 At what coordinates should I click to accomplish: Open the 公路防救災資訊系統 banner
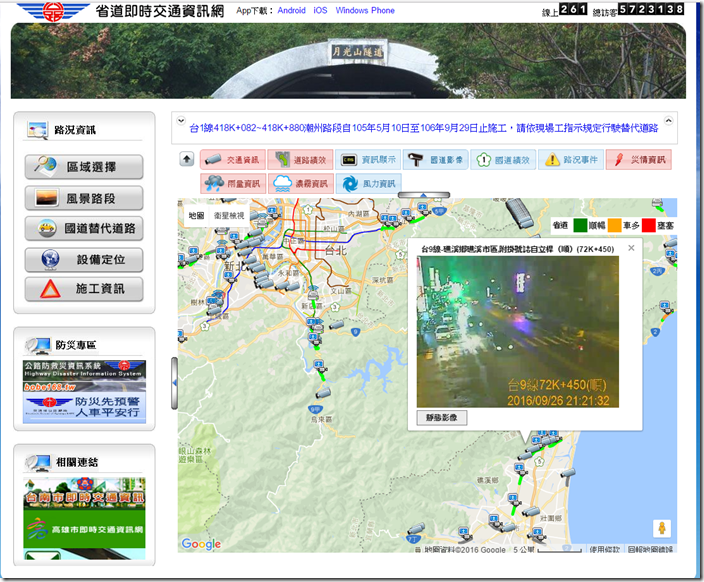tap(84, 376)
